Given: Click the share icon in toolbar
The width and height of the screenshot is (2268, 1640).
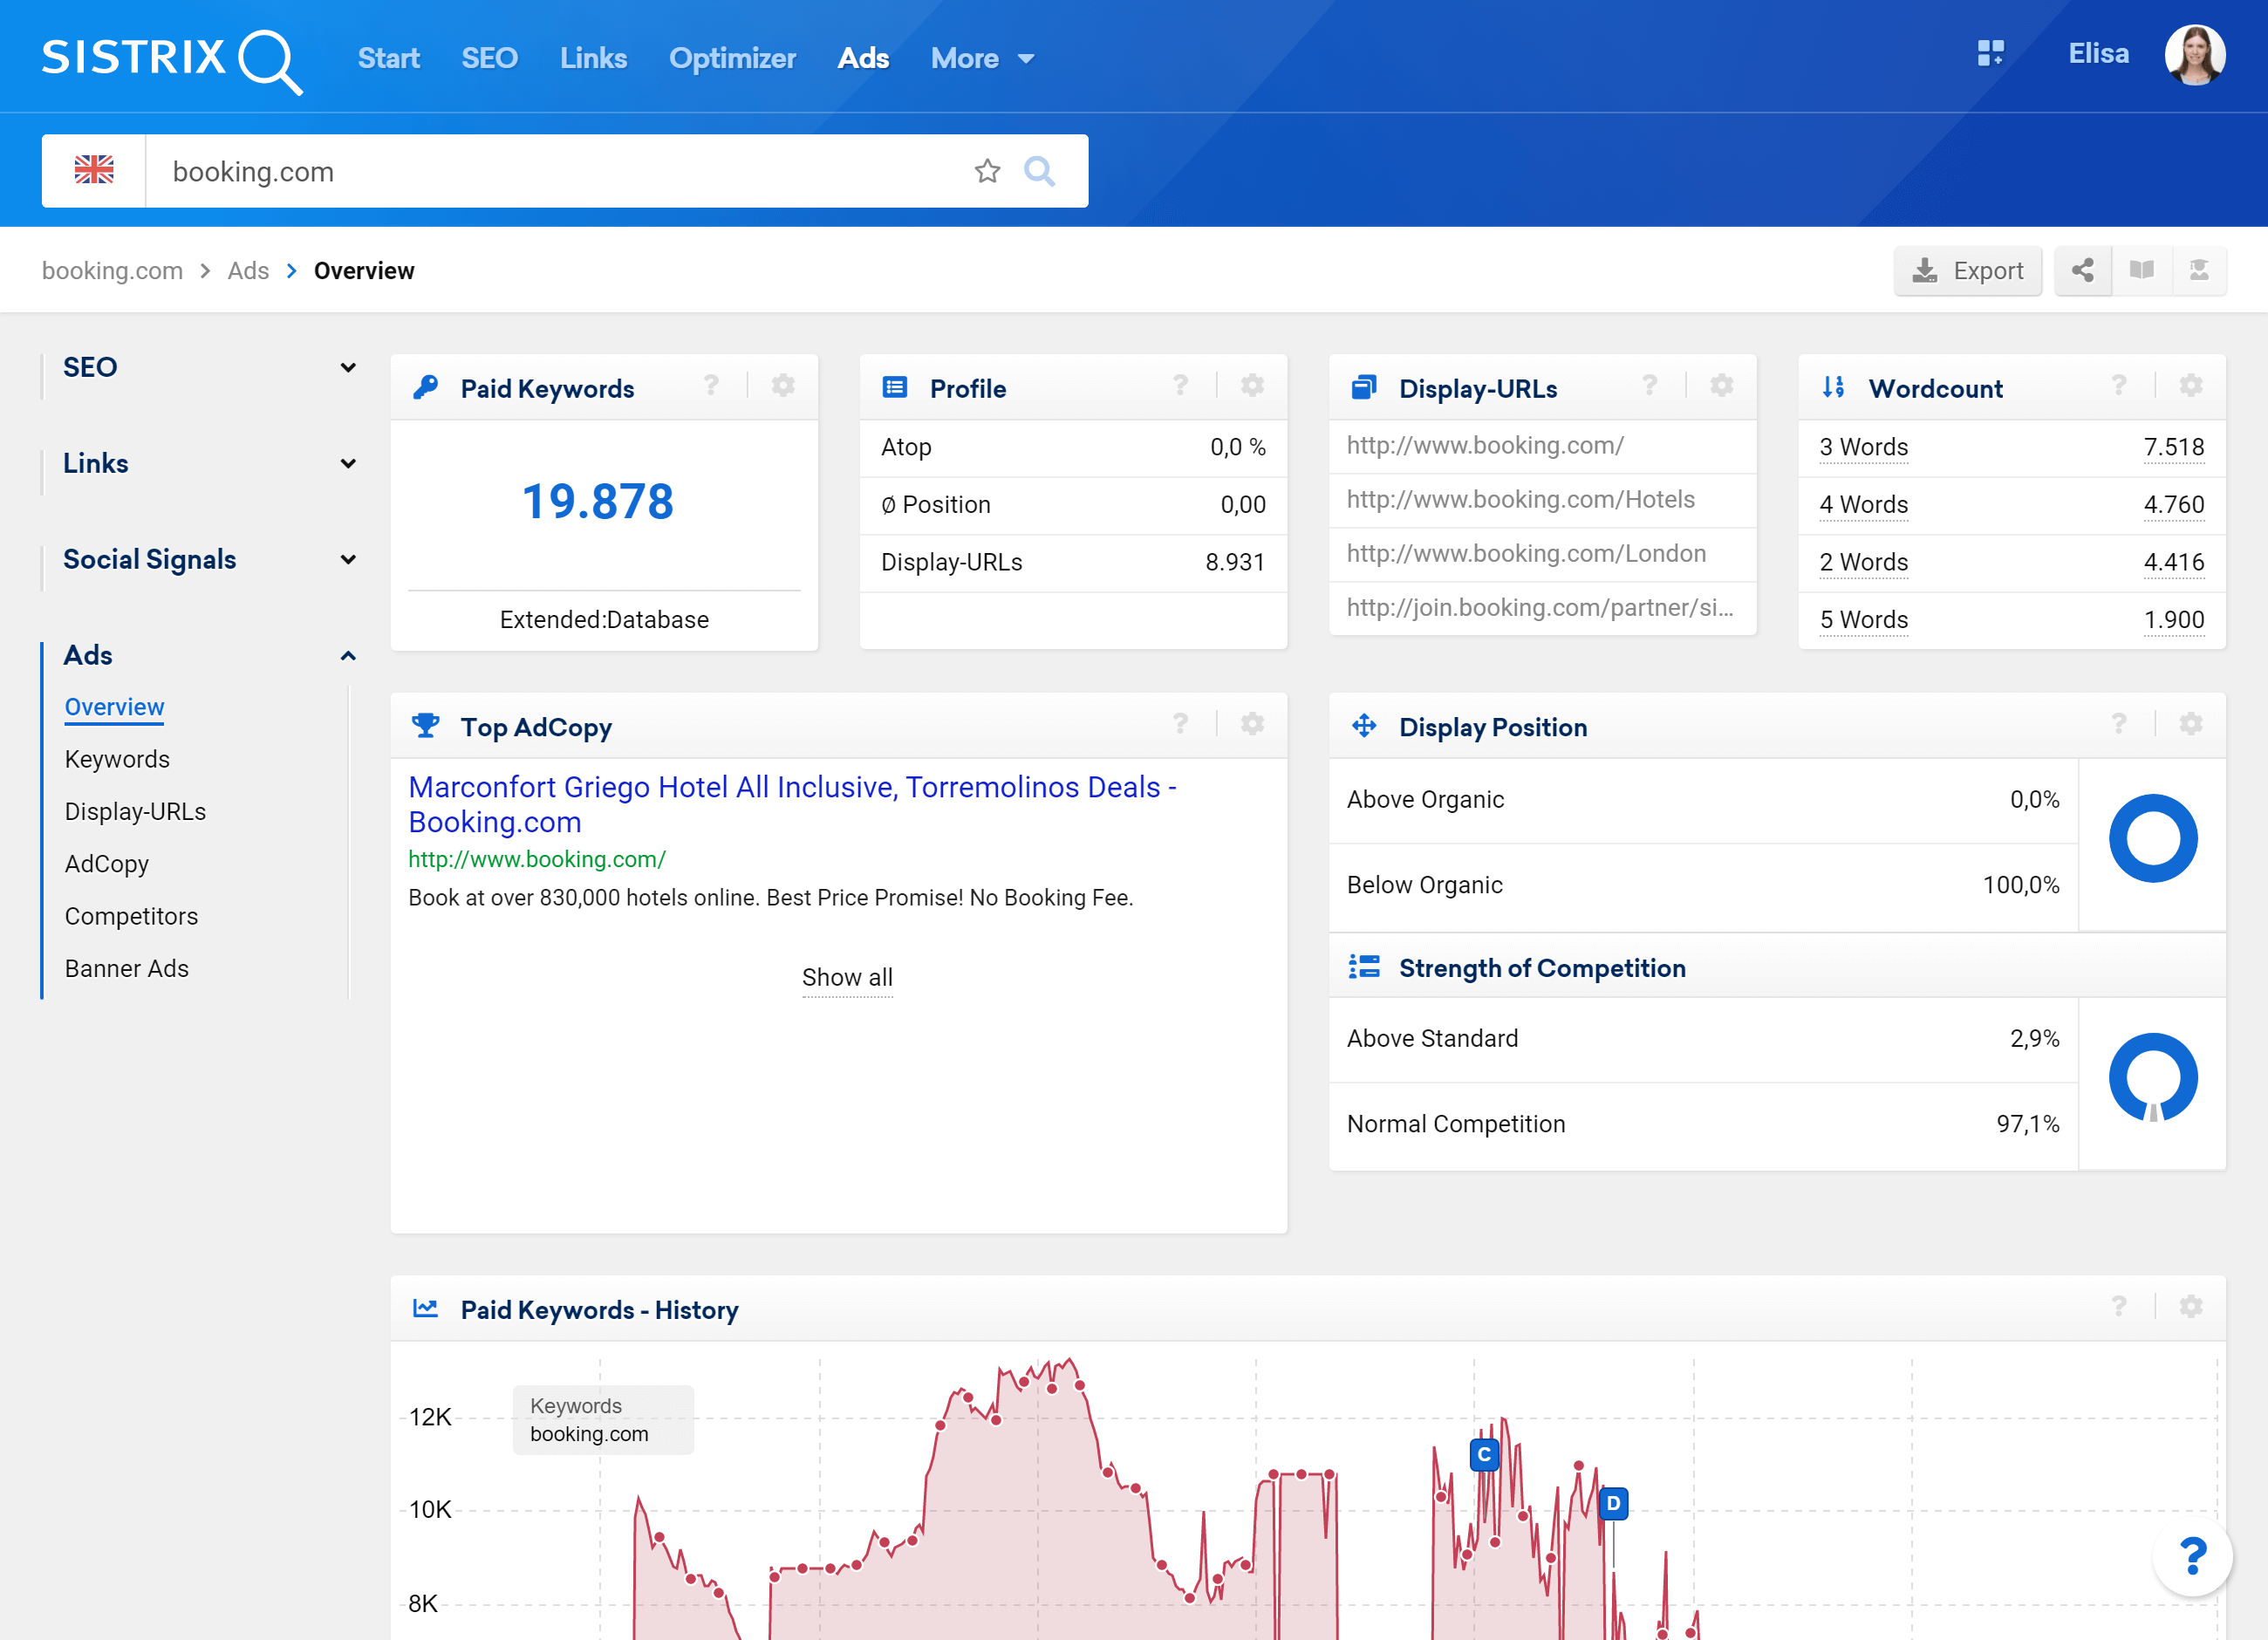Looking at the screenshot, I should coord(2083,270).
